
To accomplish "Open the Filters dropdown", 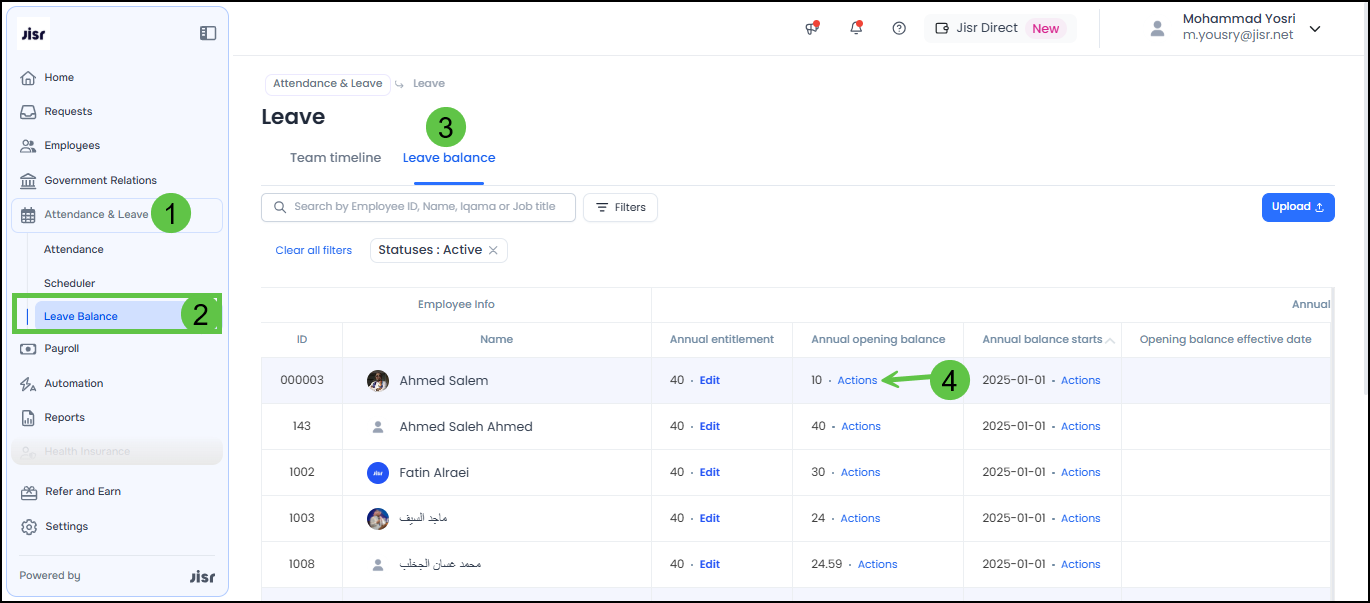I will tap(620, 207).
